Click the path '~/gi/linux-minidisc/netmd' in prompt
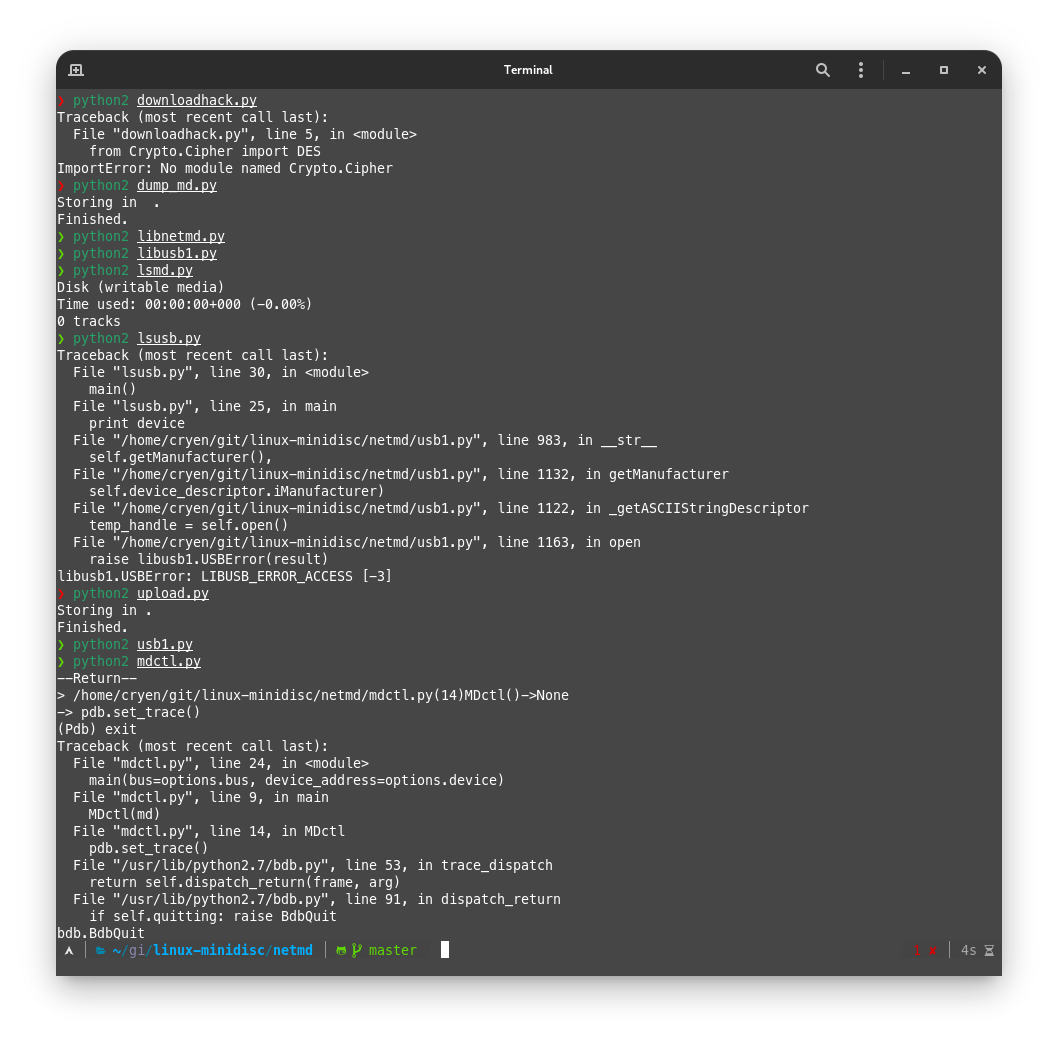The width and height of the screenshot is (1058, 1038). click(x=213, y=950)
